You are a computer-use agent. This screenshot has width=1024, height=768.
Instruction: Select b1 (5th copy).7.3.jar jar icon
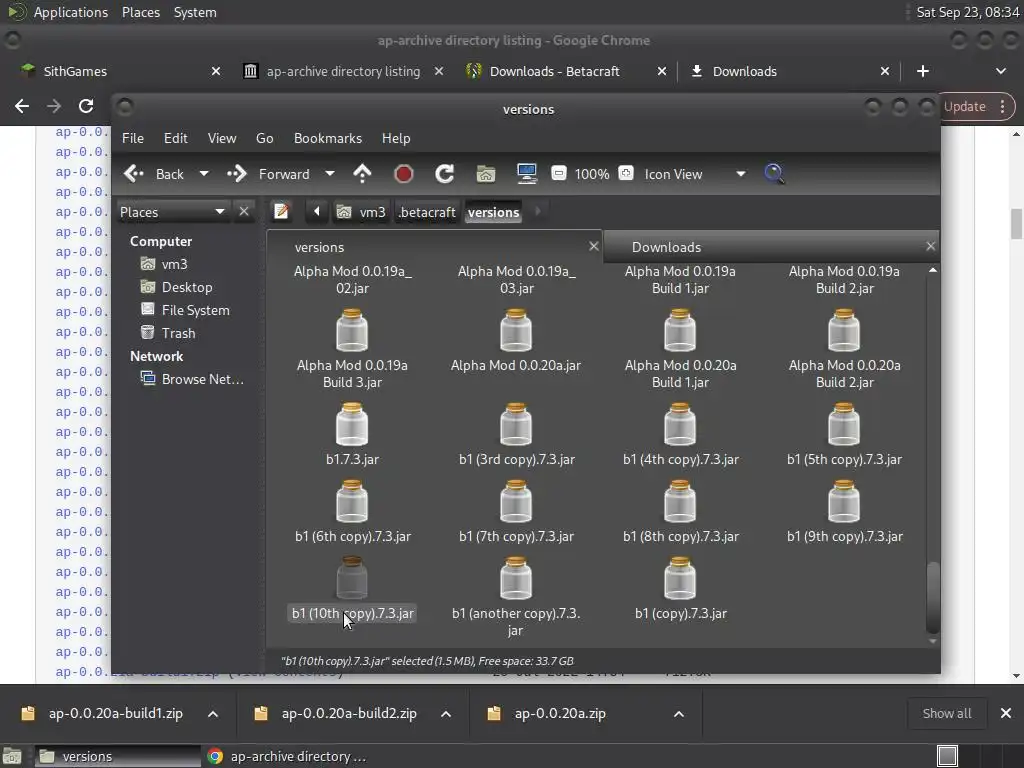click(x=844, y=424)
